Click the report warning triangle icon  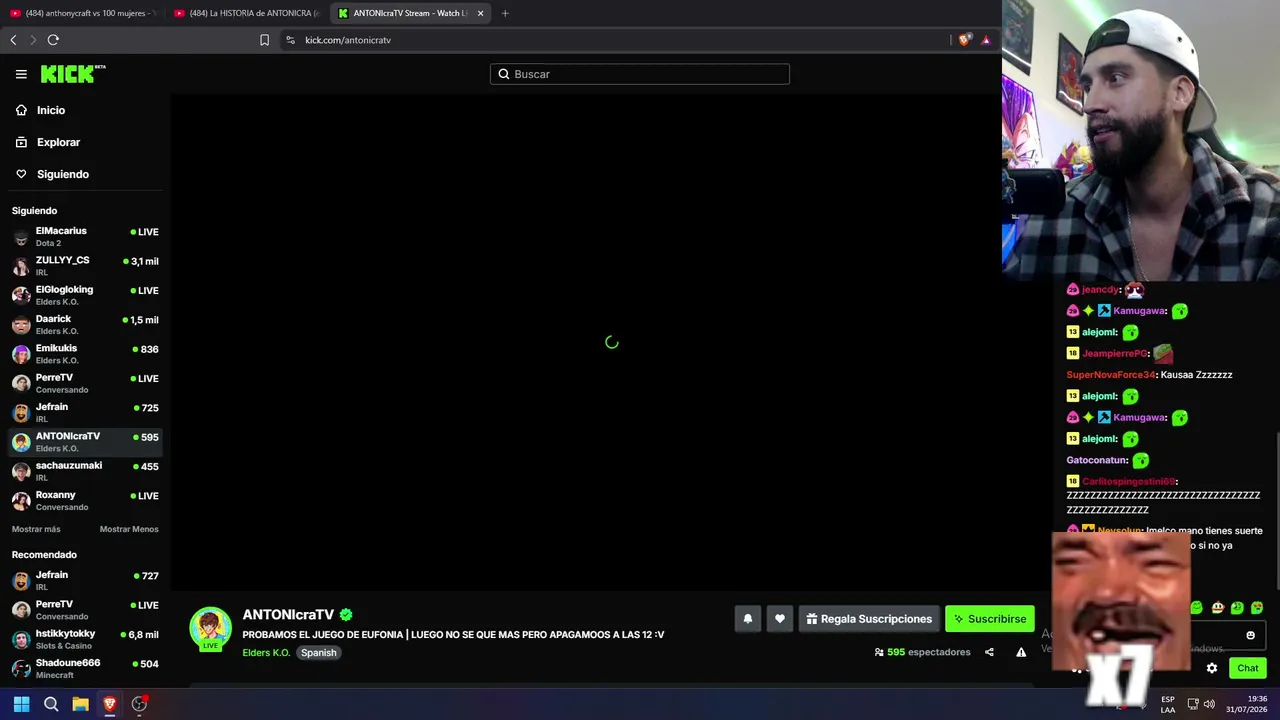coord(1021,652)
